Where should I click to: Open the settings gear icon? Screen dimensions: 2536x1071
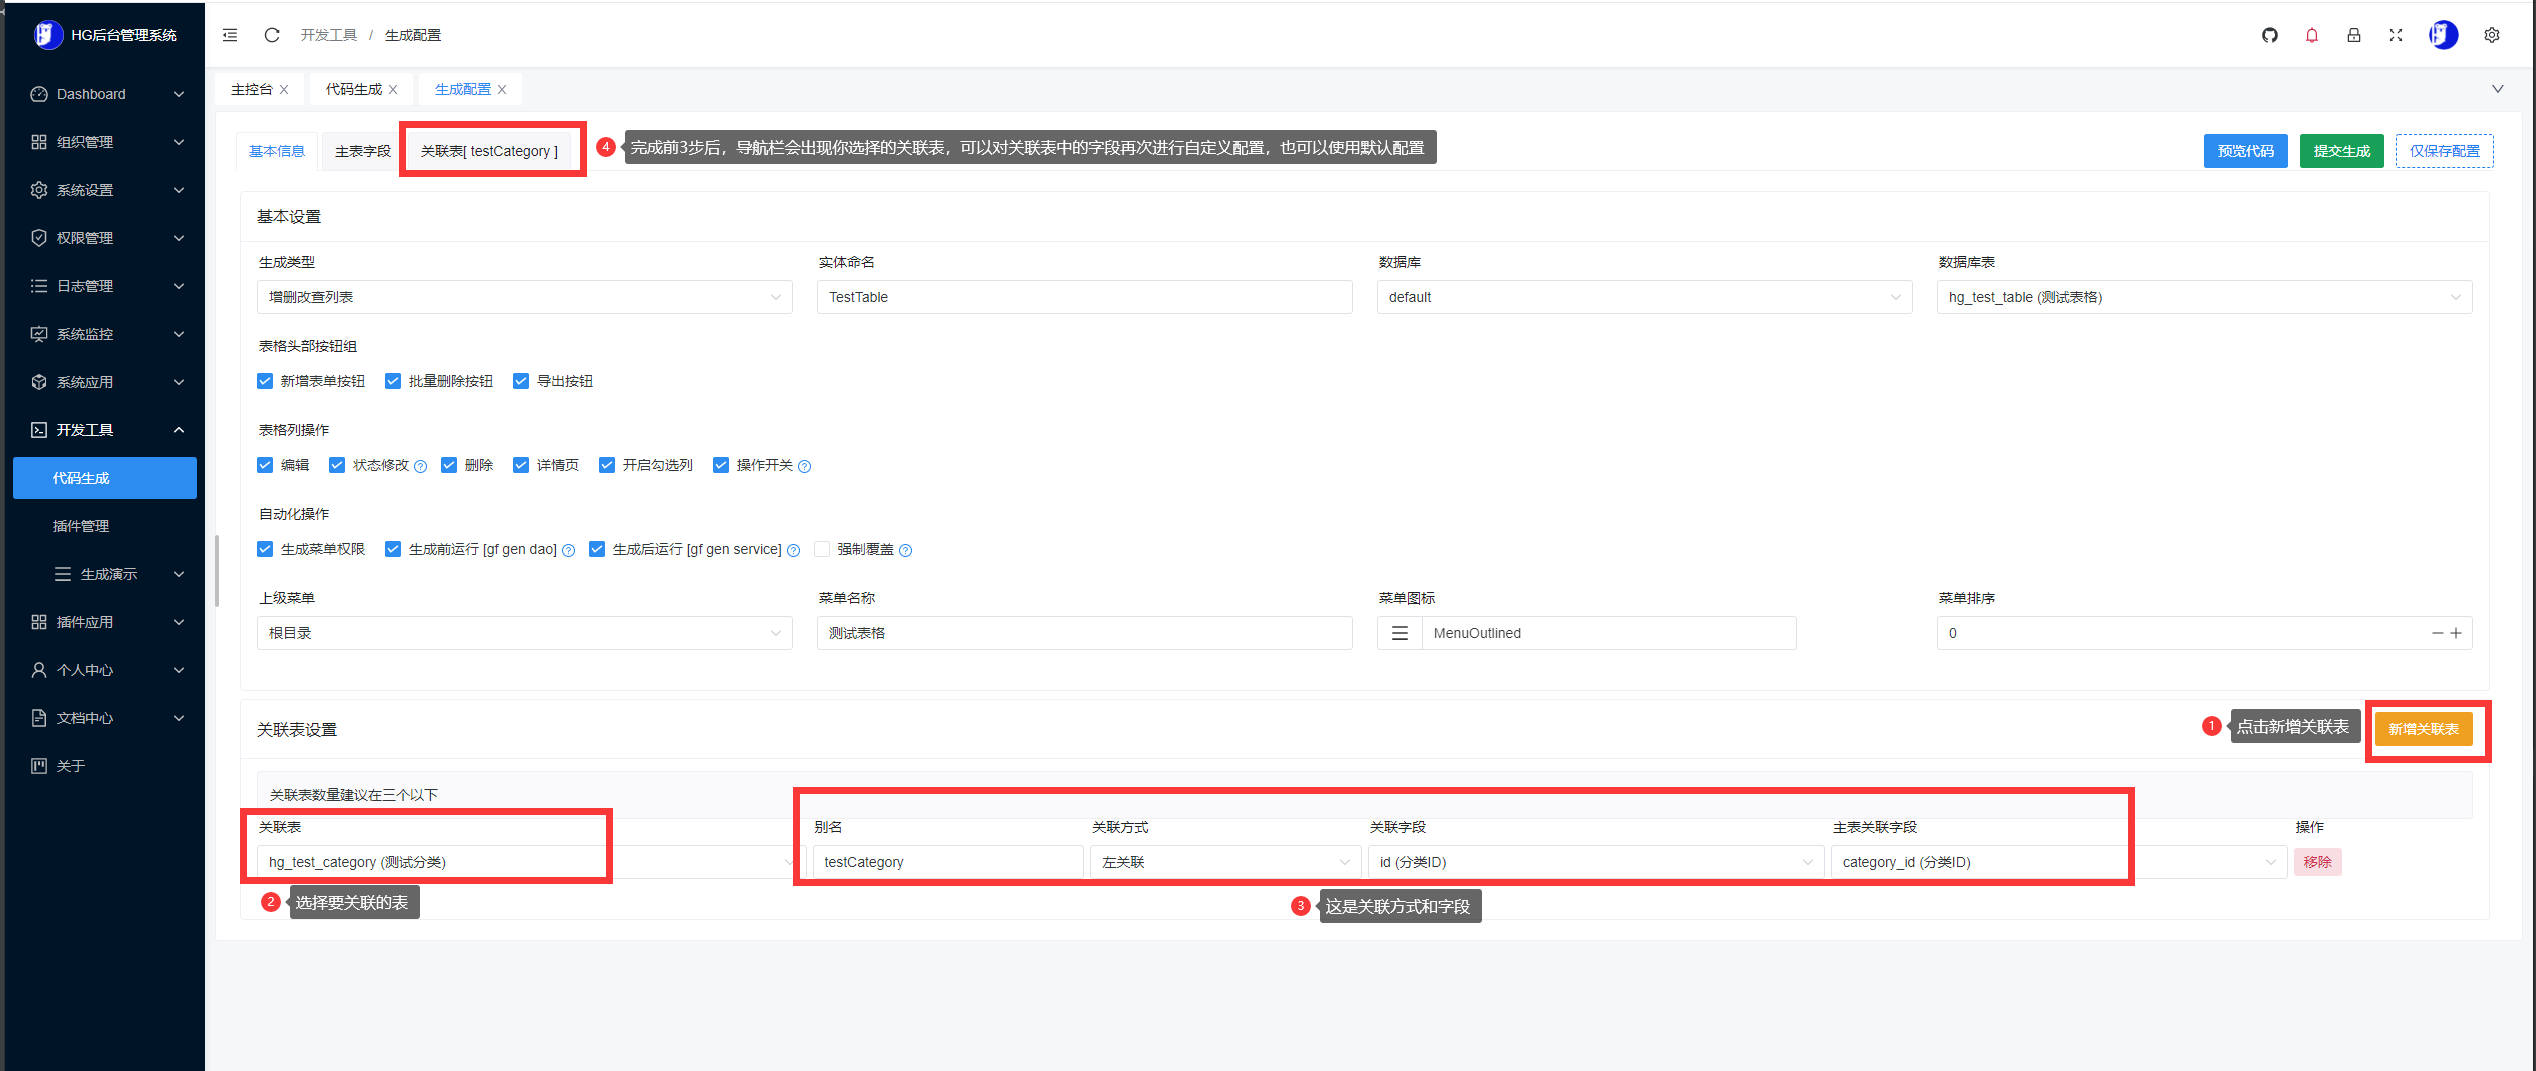(2491, 35)
